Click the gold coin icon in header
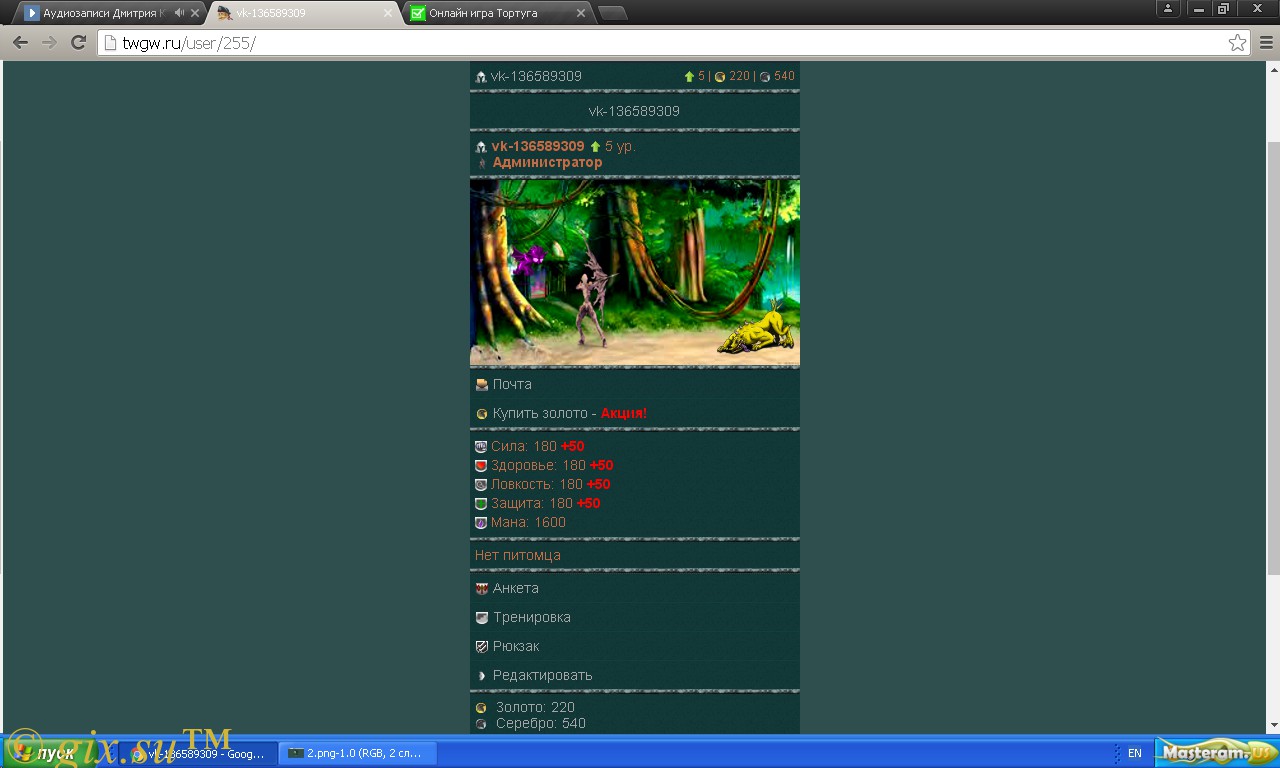 (x=720, y=76)
